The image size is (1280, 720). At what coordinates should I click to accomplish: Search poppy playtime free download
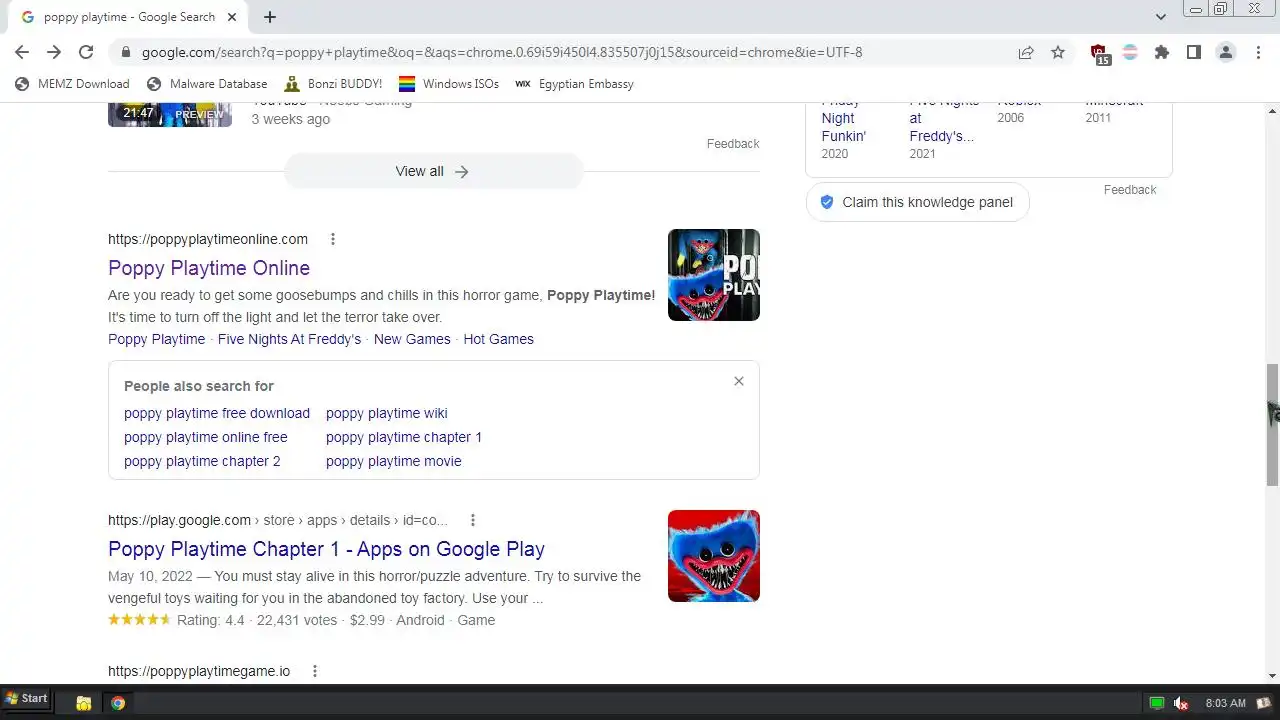pyautogui.click(x=217, y=413)
